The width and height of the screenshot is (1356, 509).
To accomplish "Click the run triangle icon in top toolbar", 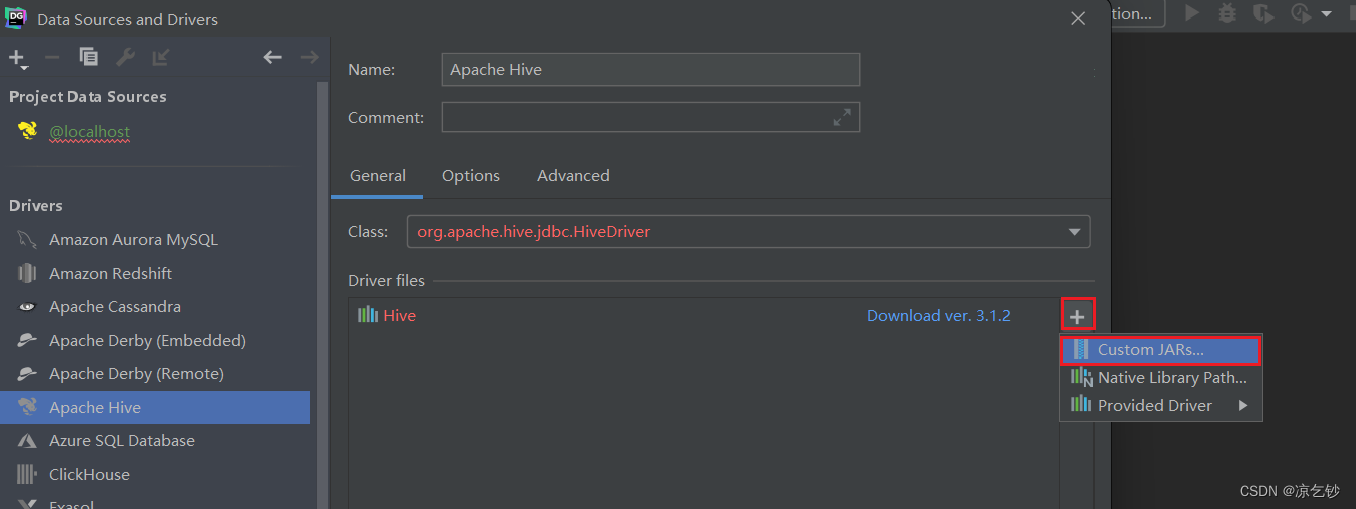I will [1191, 13].
